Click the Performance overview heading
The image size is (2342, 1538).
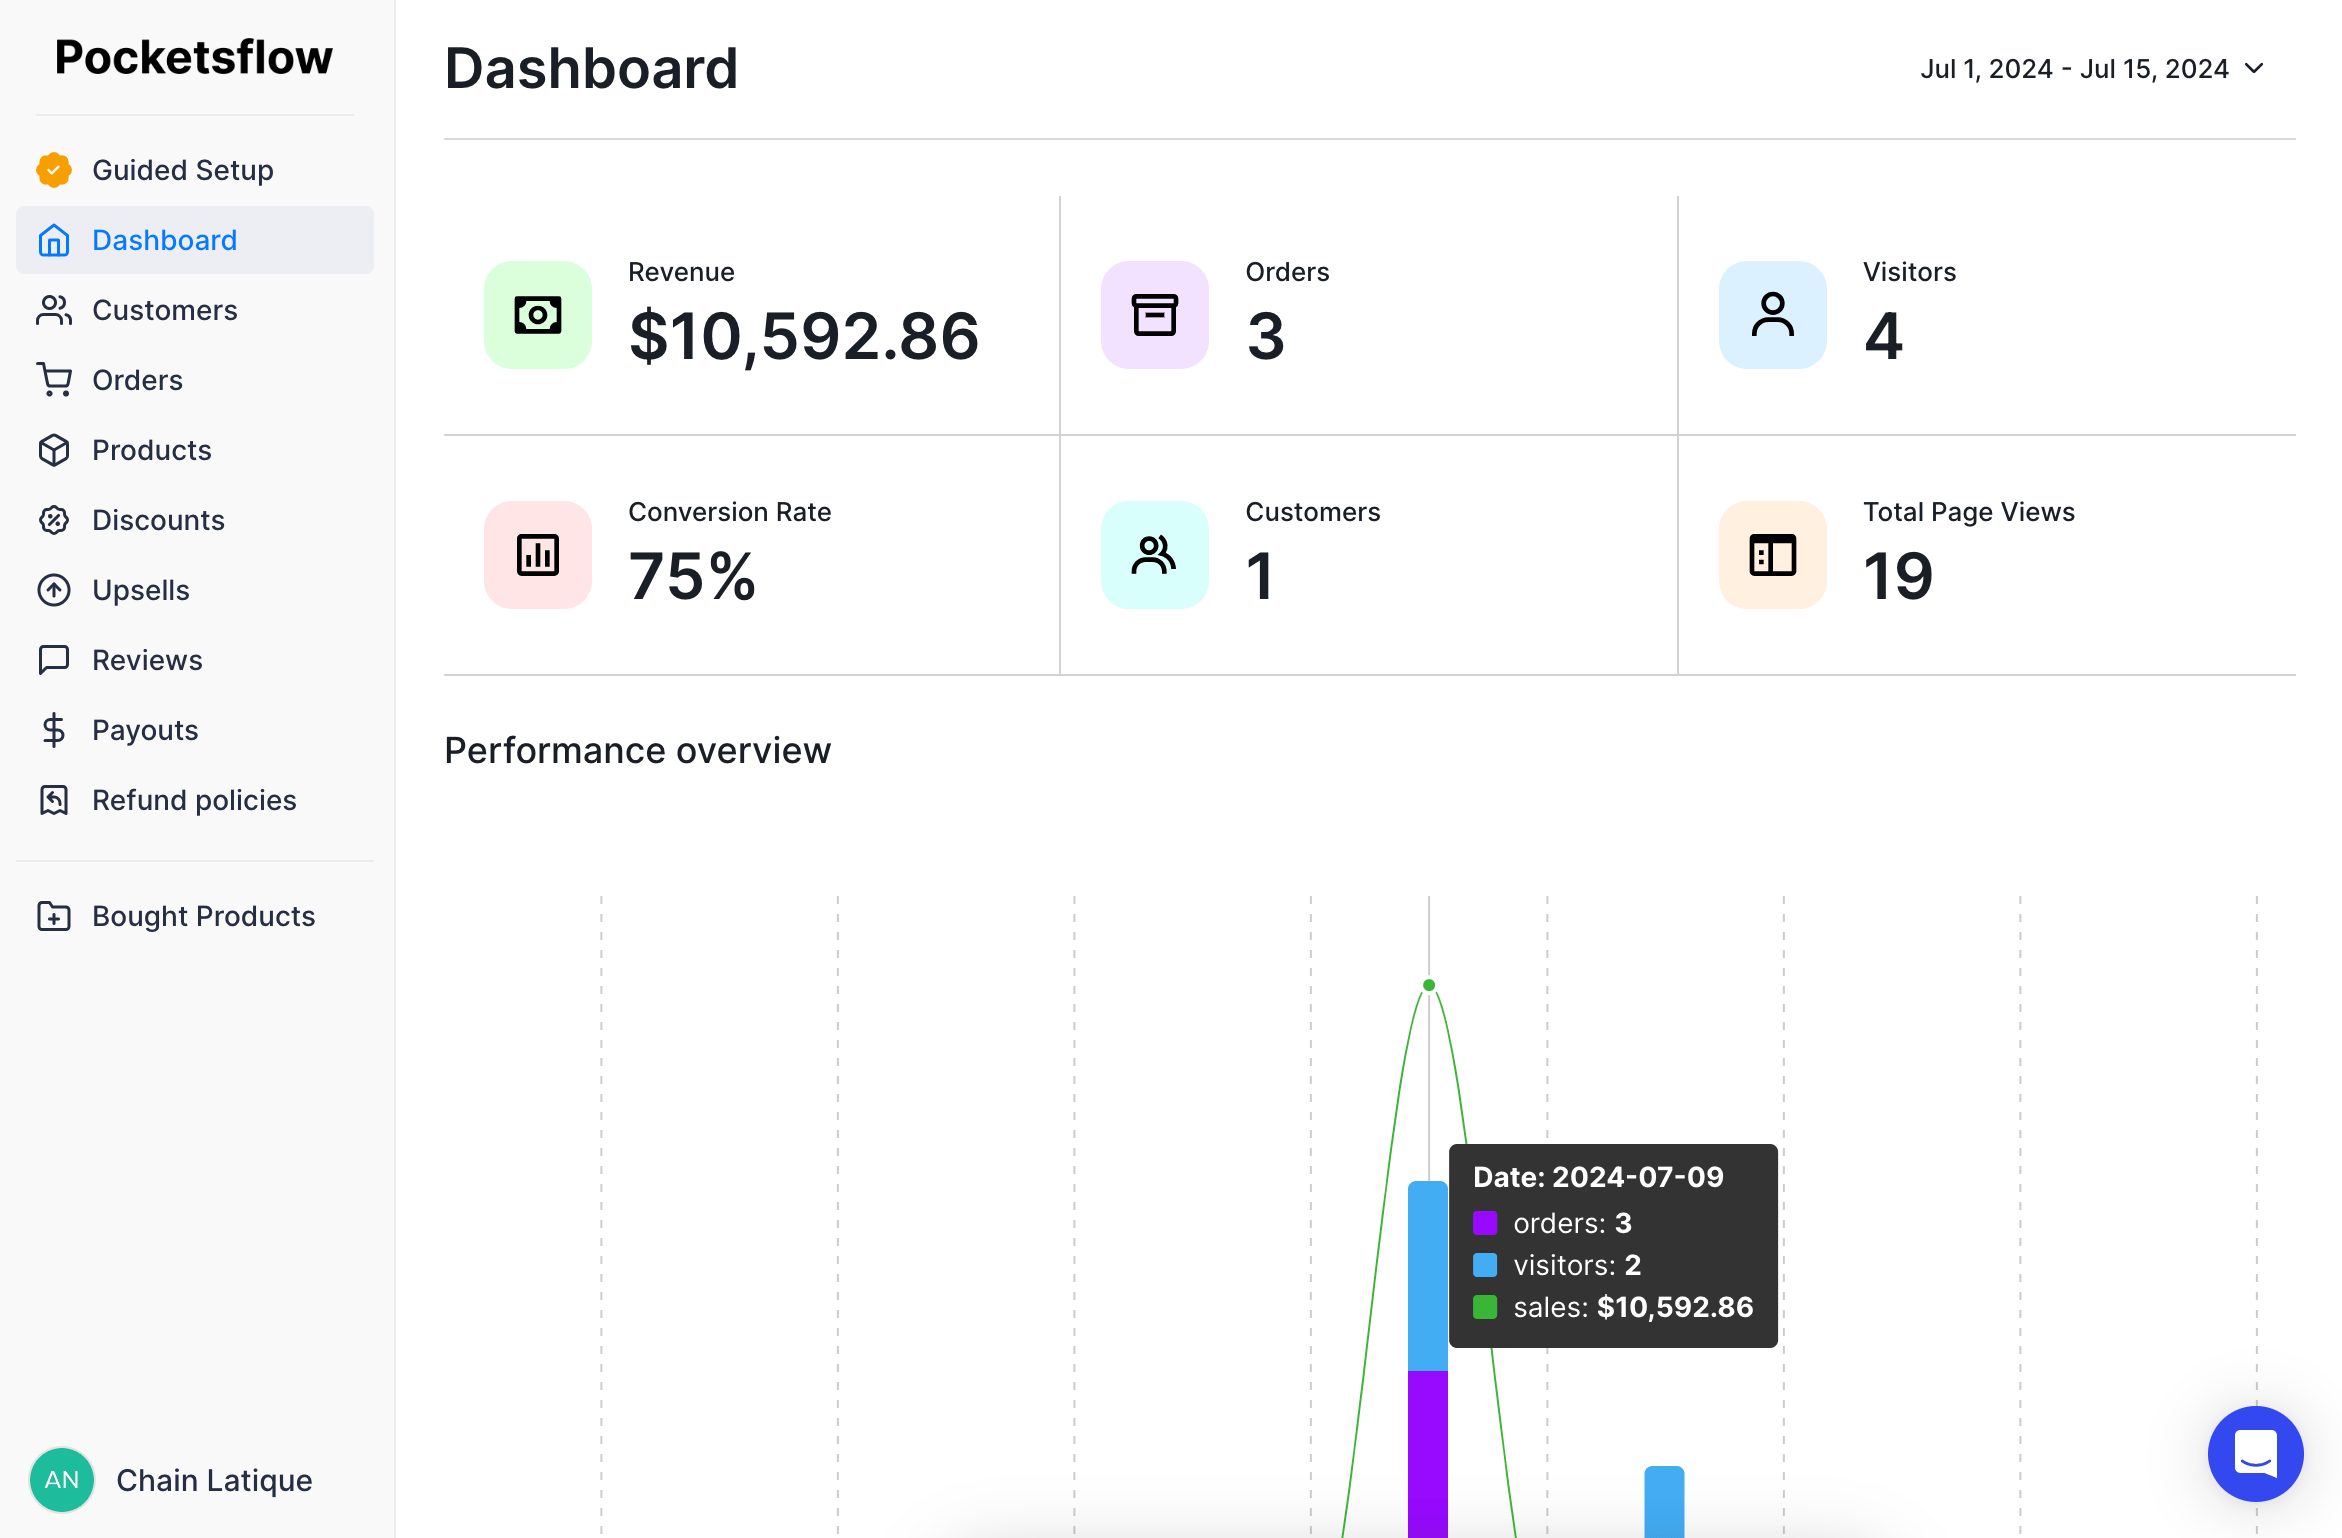637,750
